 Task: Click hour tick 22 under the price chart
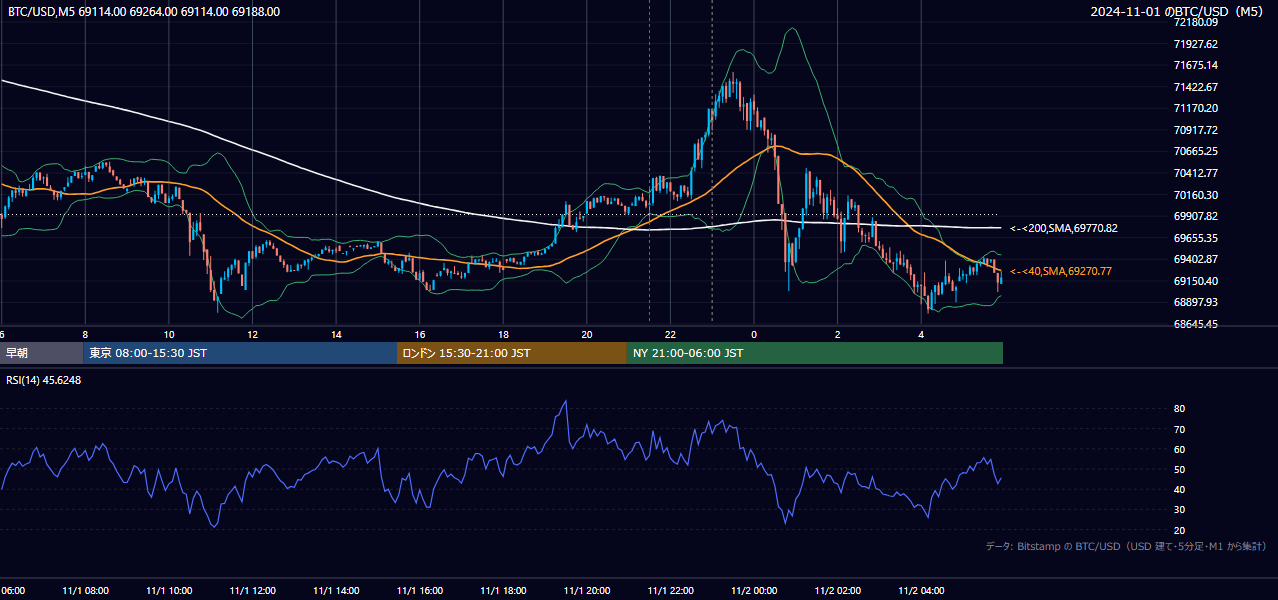pyautogui.click(x=670, y=334)
